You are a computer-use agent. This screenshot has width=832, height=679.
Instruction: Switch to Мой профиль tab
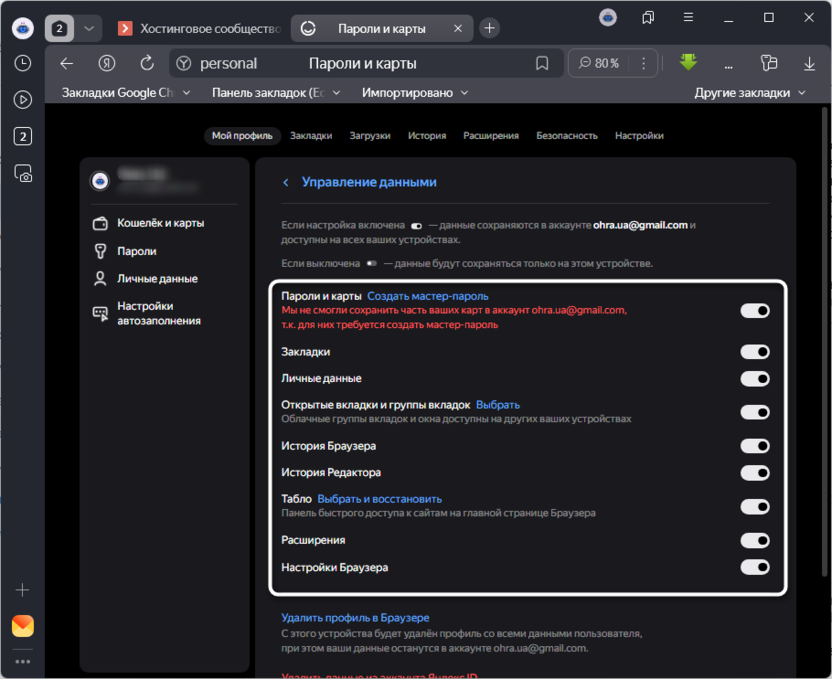pos(242,136)
